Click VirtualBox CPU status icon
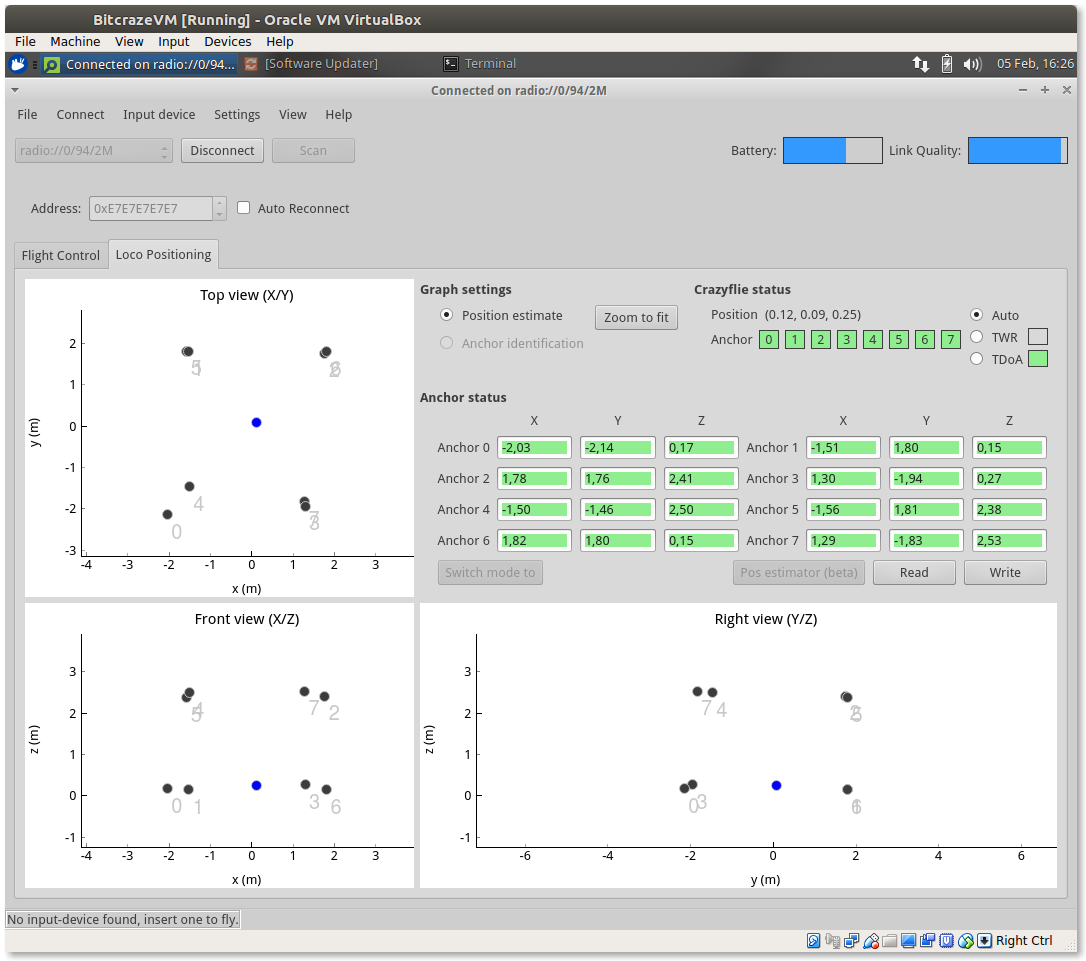1086x961 pixels. (x=946, y=940)
